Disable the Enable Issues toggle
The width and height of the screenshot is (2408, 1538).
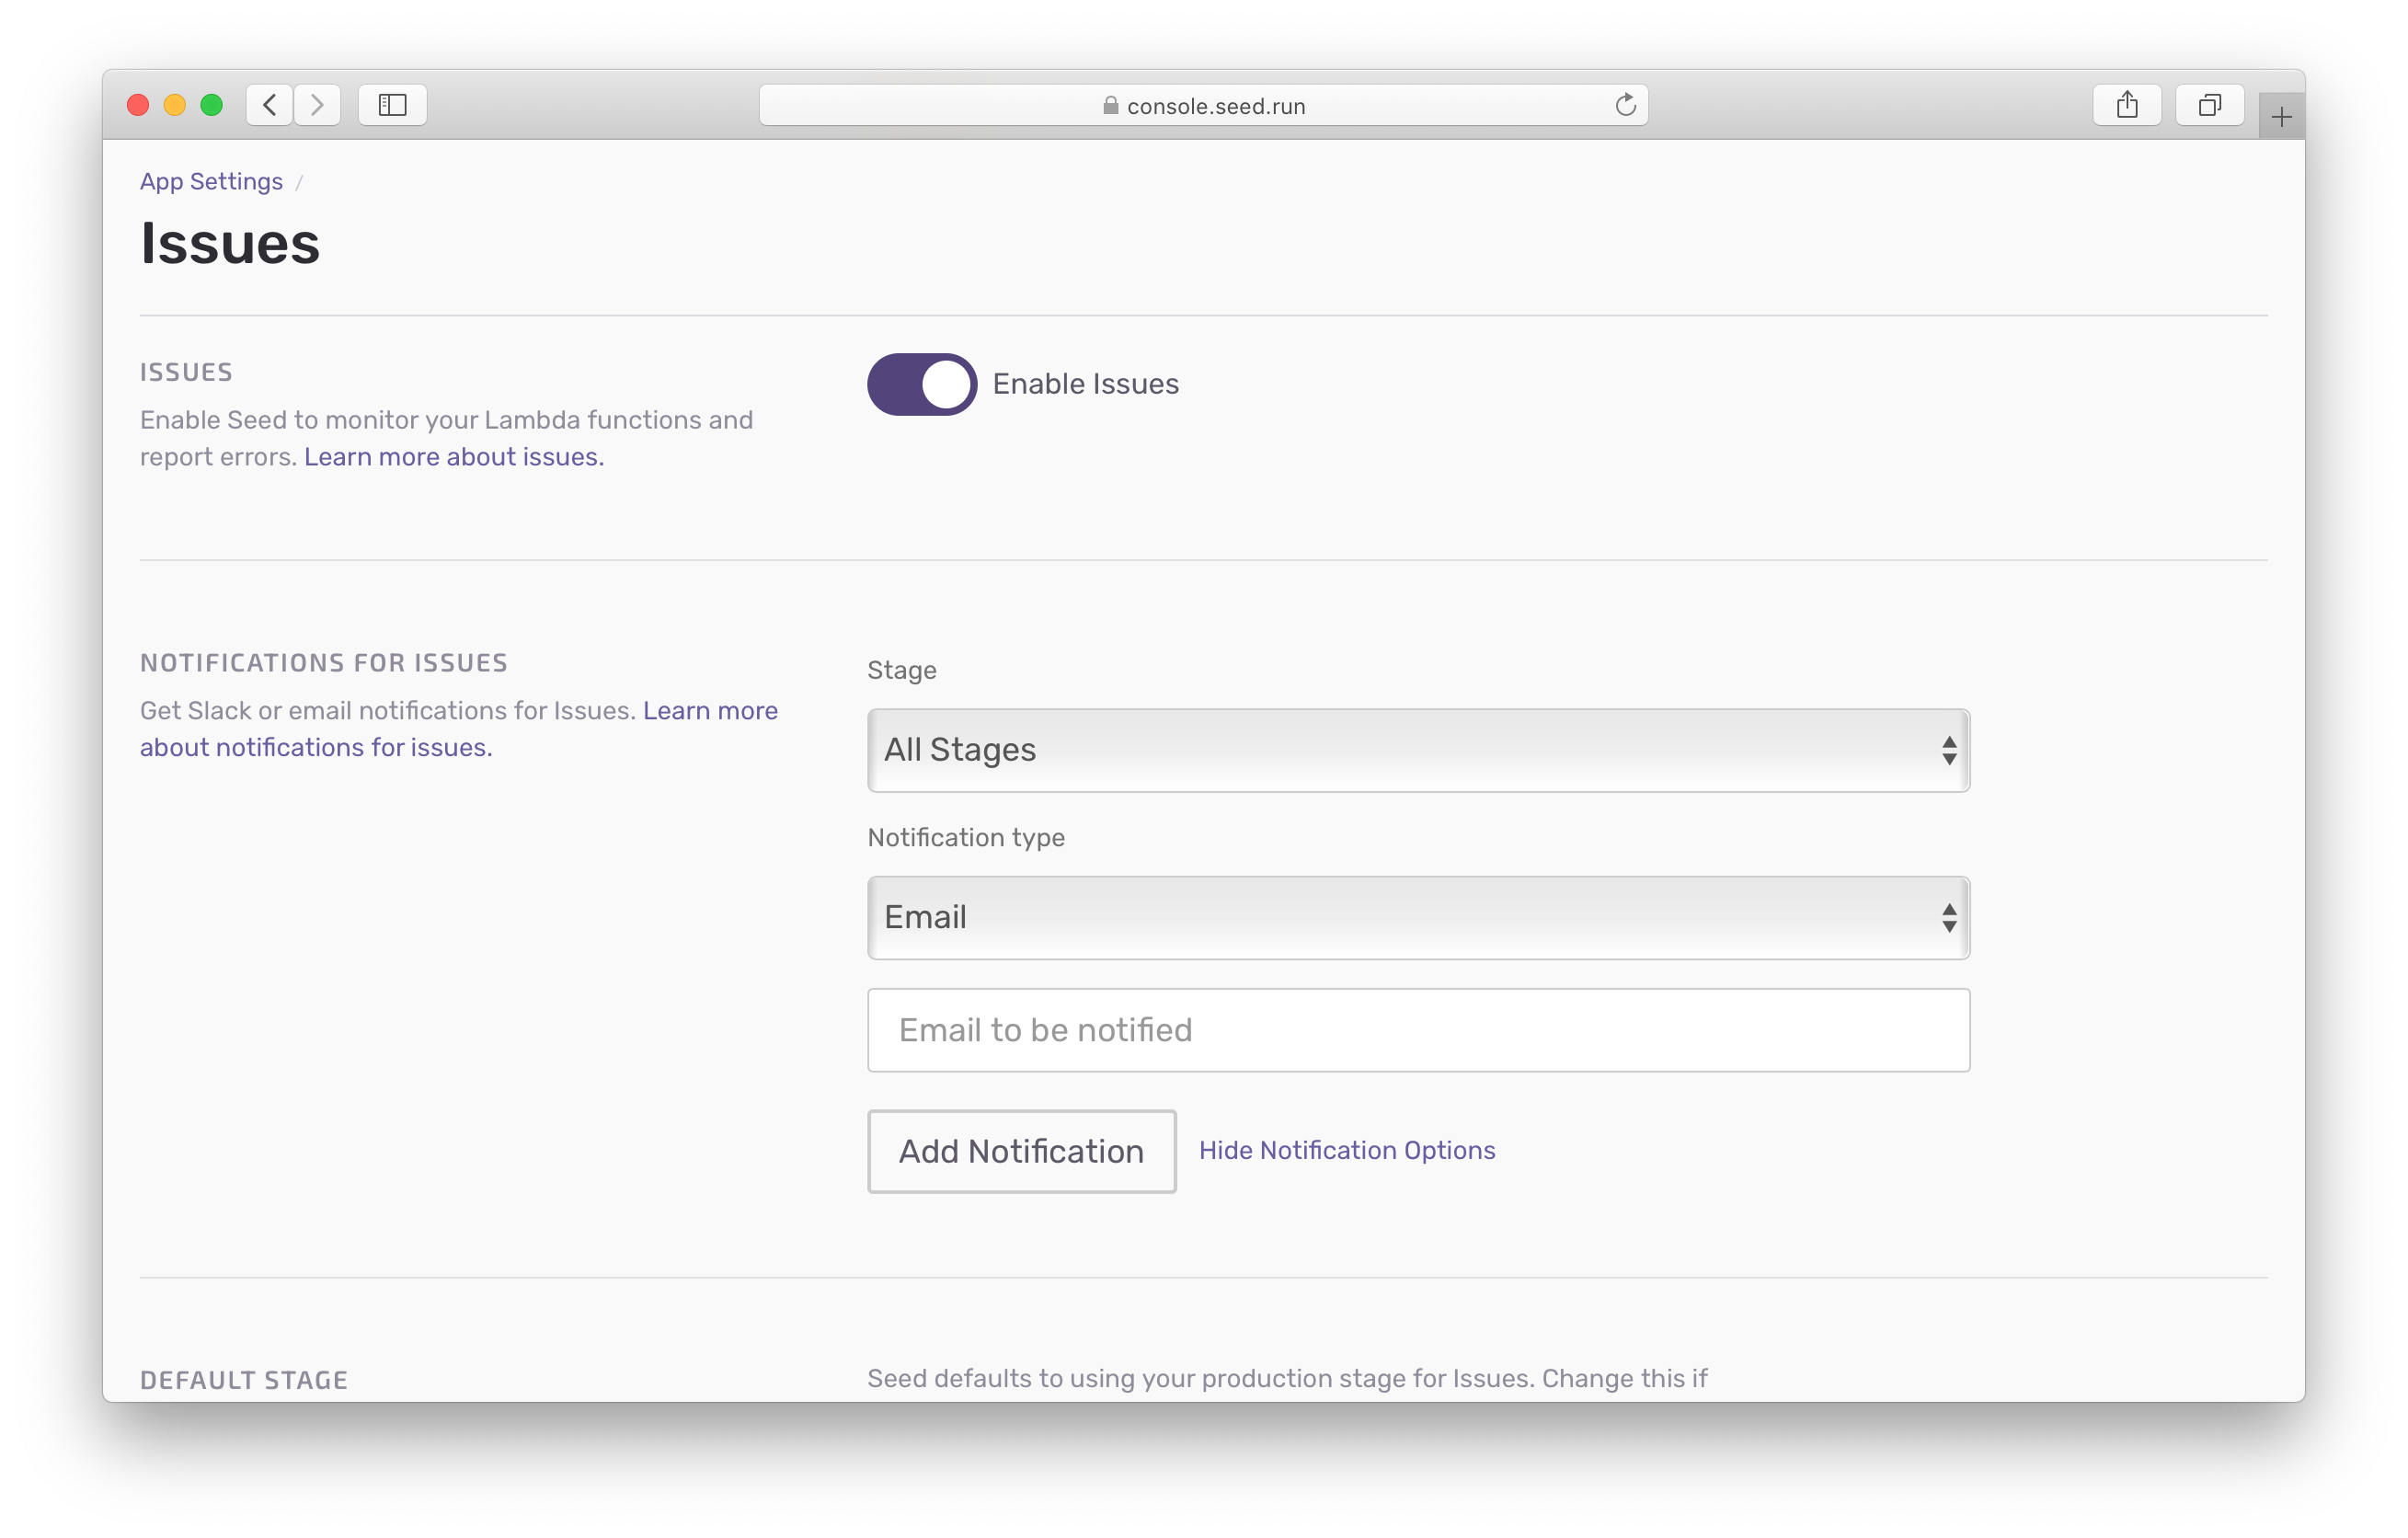tap(920, 383)
